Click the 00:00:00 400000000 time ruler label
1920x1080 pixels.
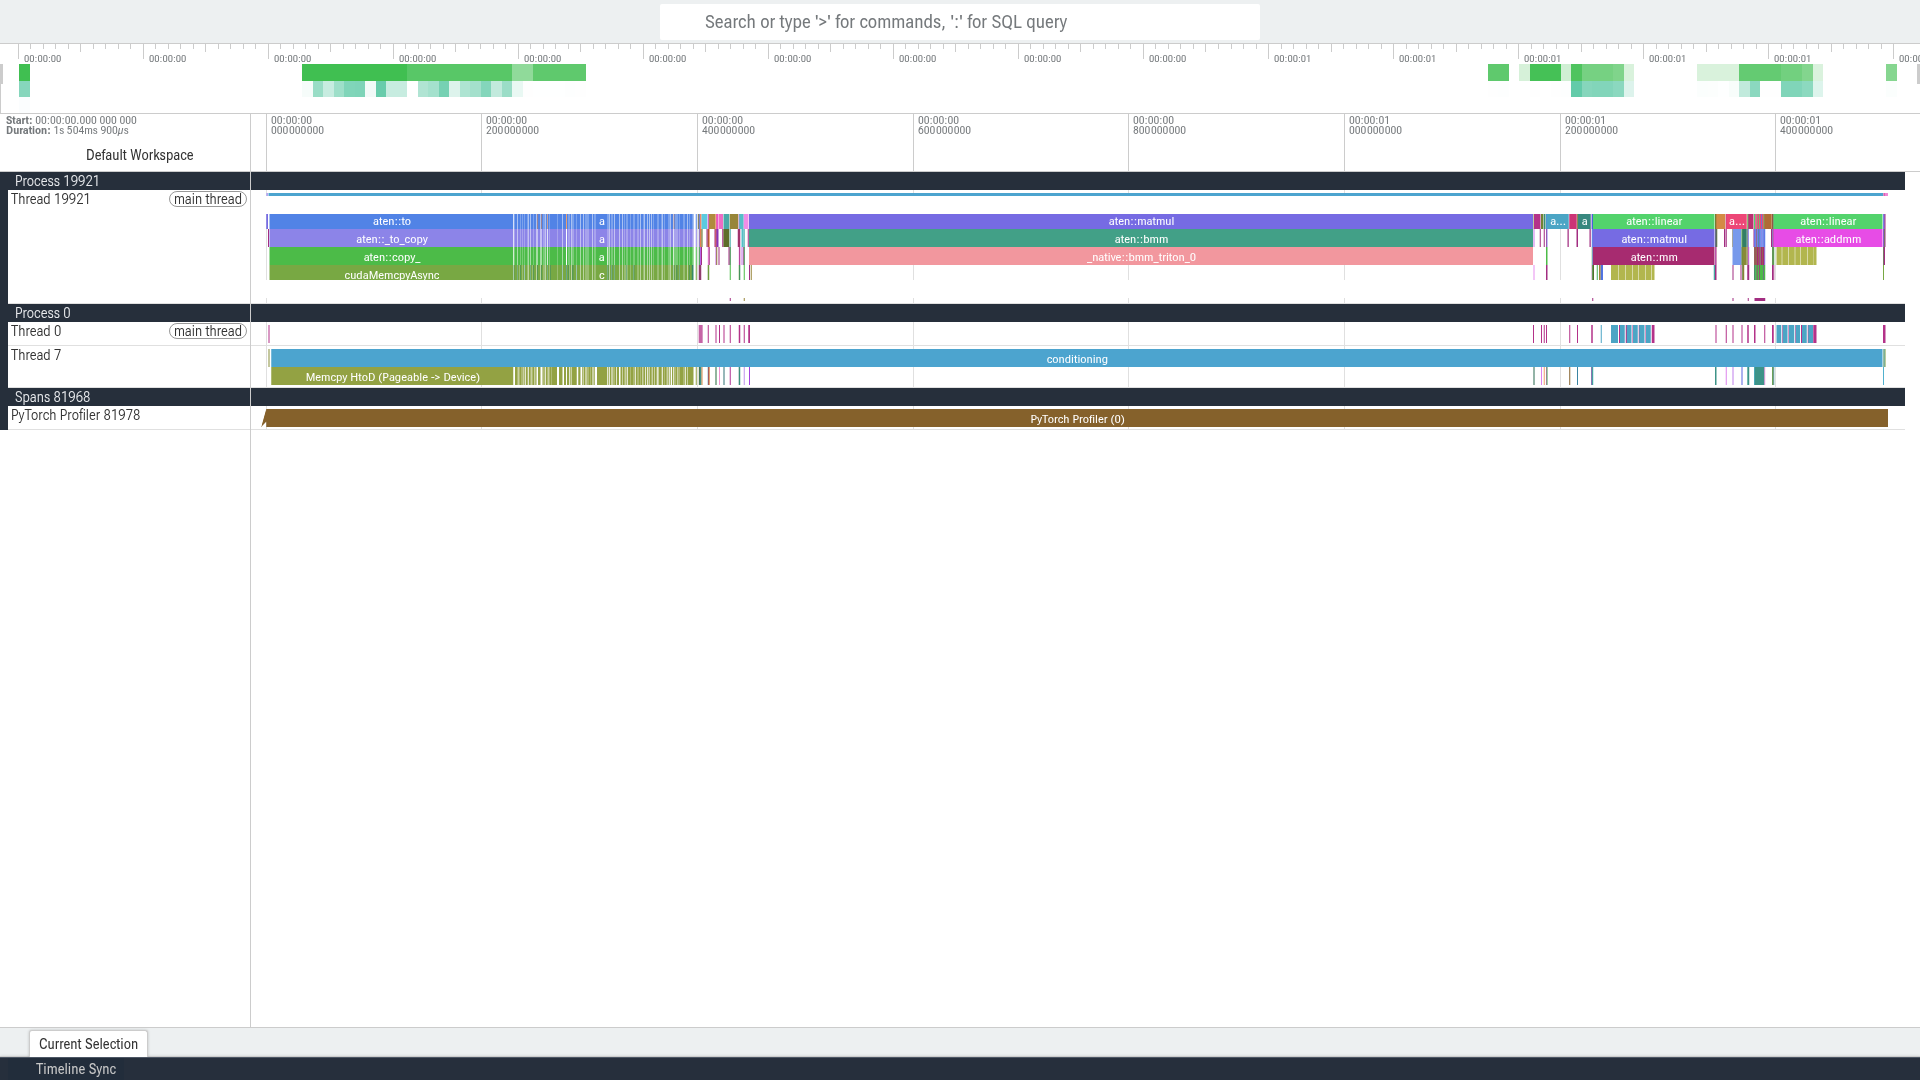tap(728, 125)
